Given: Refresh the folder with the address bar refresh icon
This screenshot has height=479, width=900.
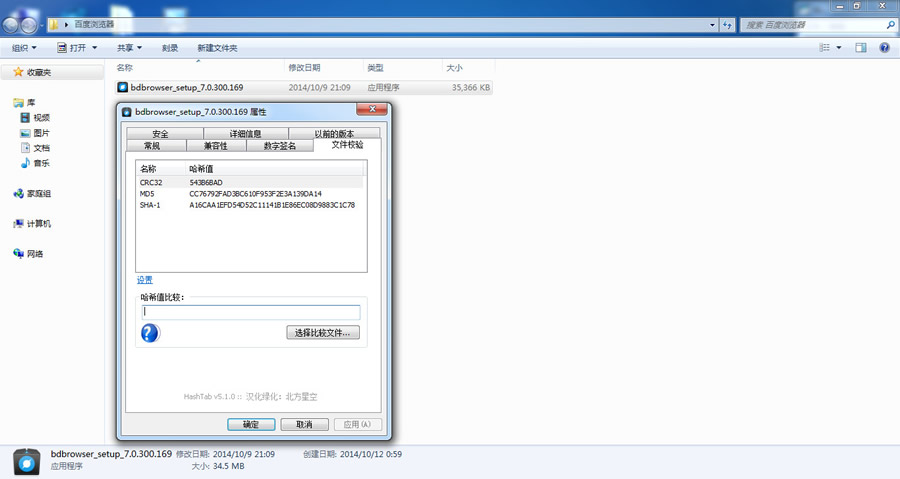Looking at the screenshot, I should [728, 25].
